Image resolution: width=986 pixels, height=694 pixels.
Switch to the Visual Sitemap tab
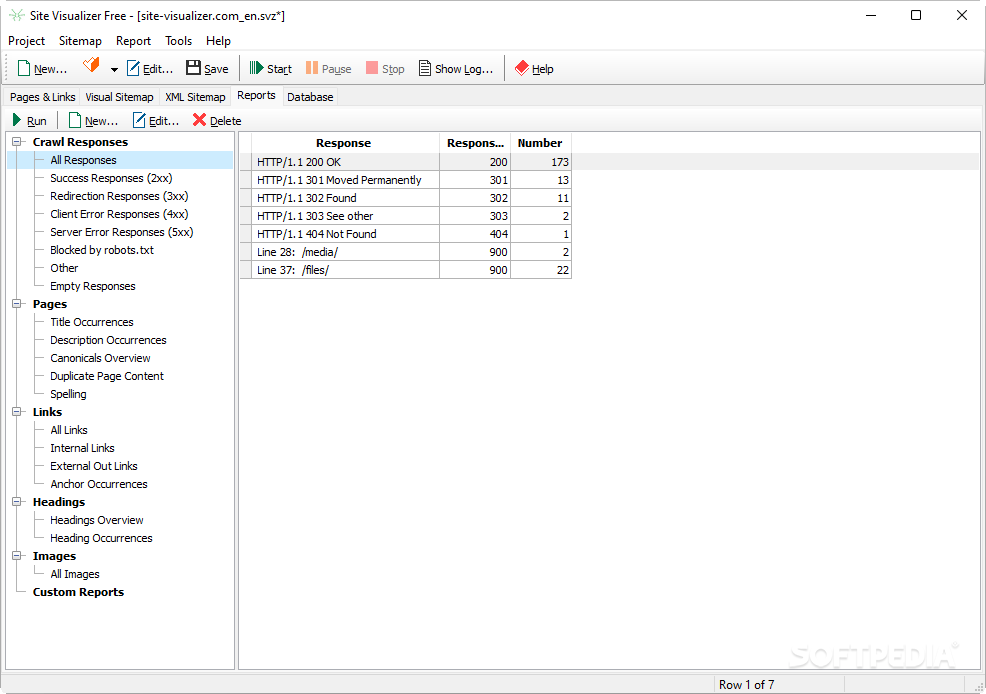pyautogui.click(x=119, y=97)
